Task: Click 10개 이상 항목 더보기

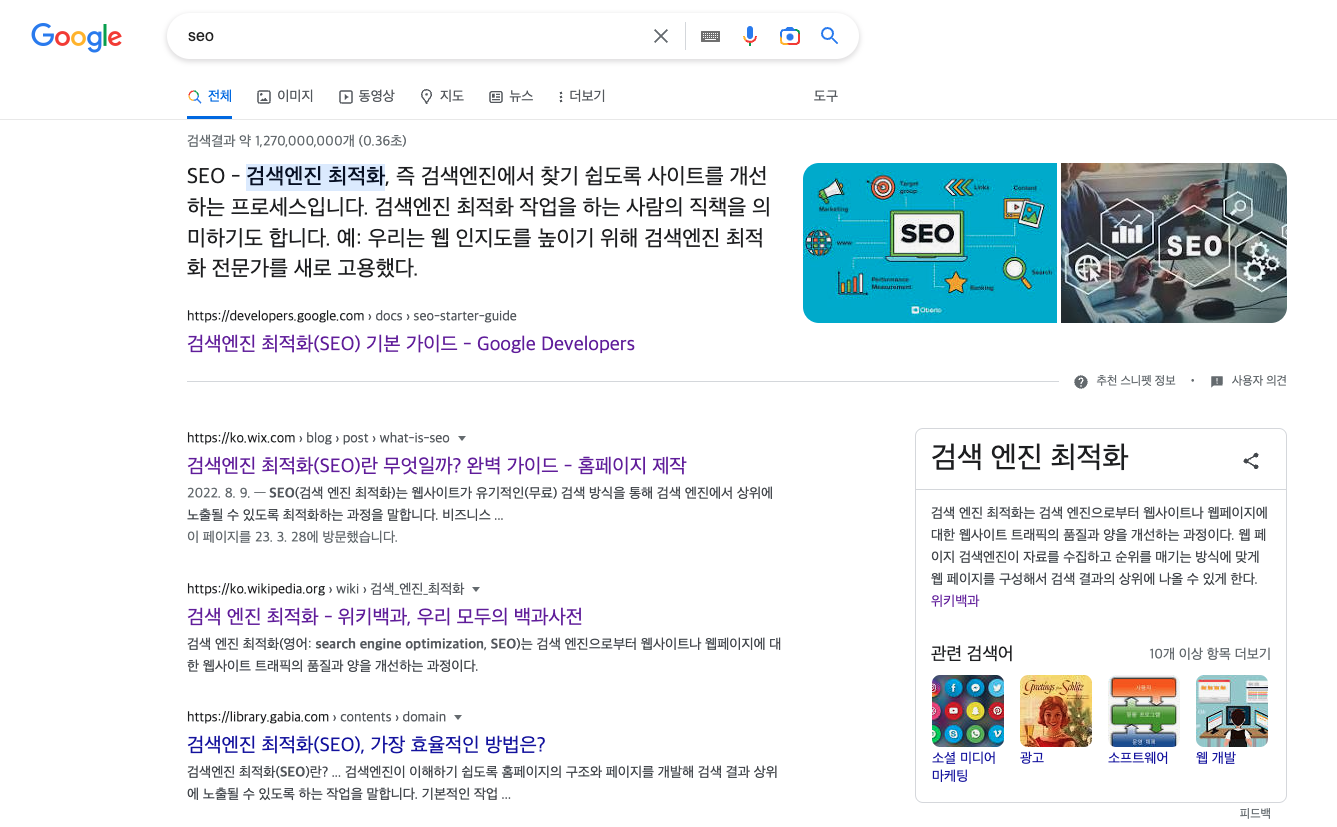Action: point(1210,654)
